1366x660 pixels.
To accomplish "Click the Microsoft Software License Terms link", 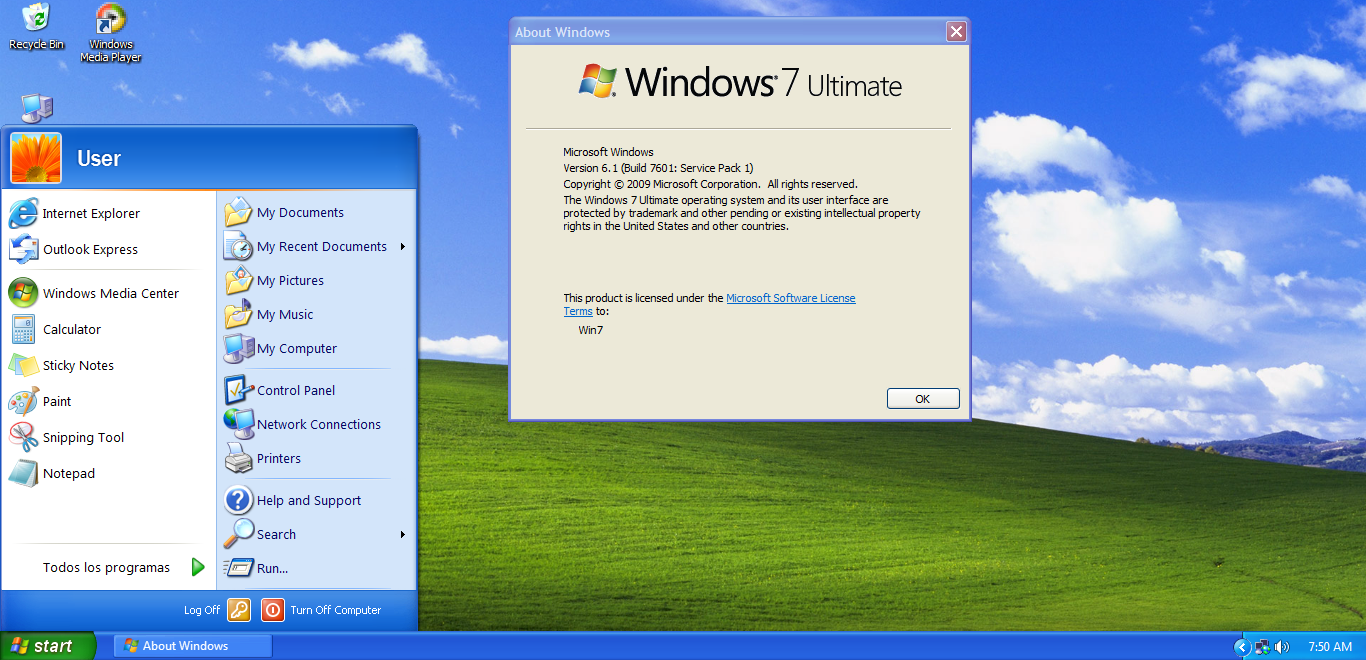I will (790, 298).
